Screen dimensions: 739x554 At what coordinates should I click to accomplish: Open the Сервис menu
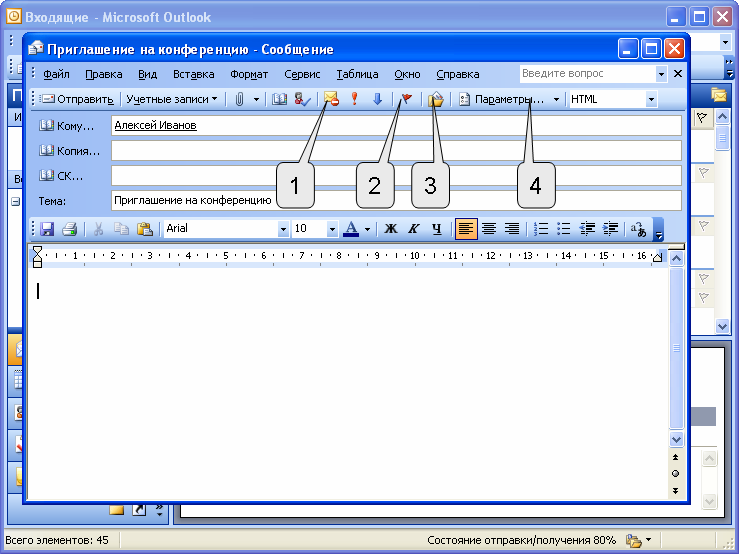coord(302,74)
